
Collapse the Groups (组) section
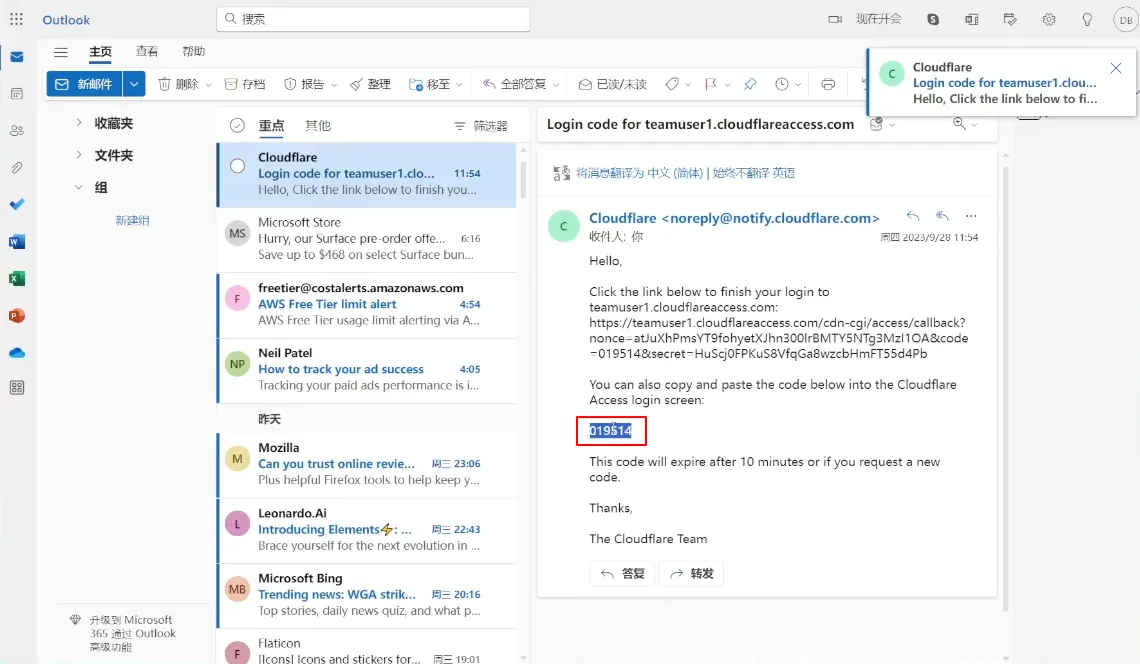(x=79, y=187)
